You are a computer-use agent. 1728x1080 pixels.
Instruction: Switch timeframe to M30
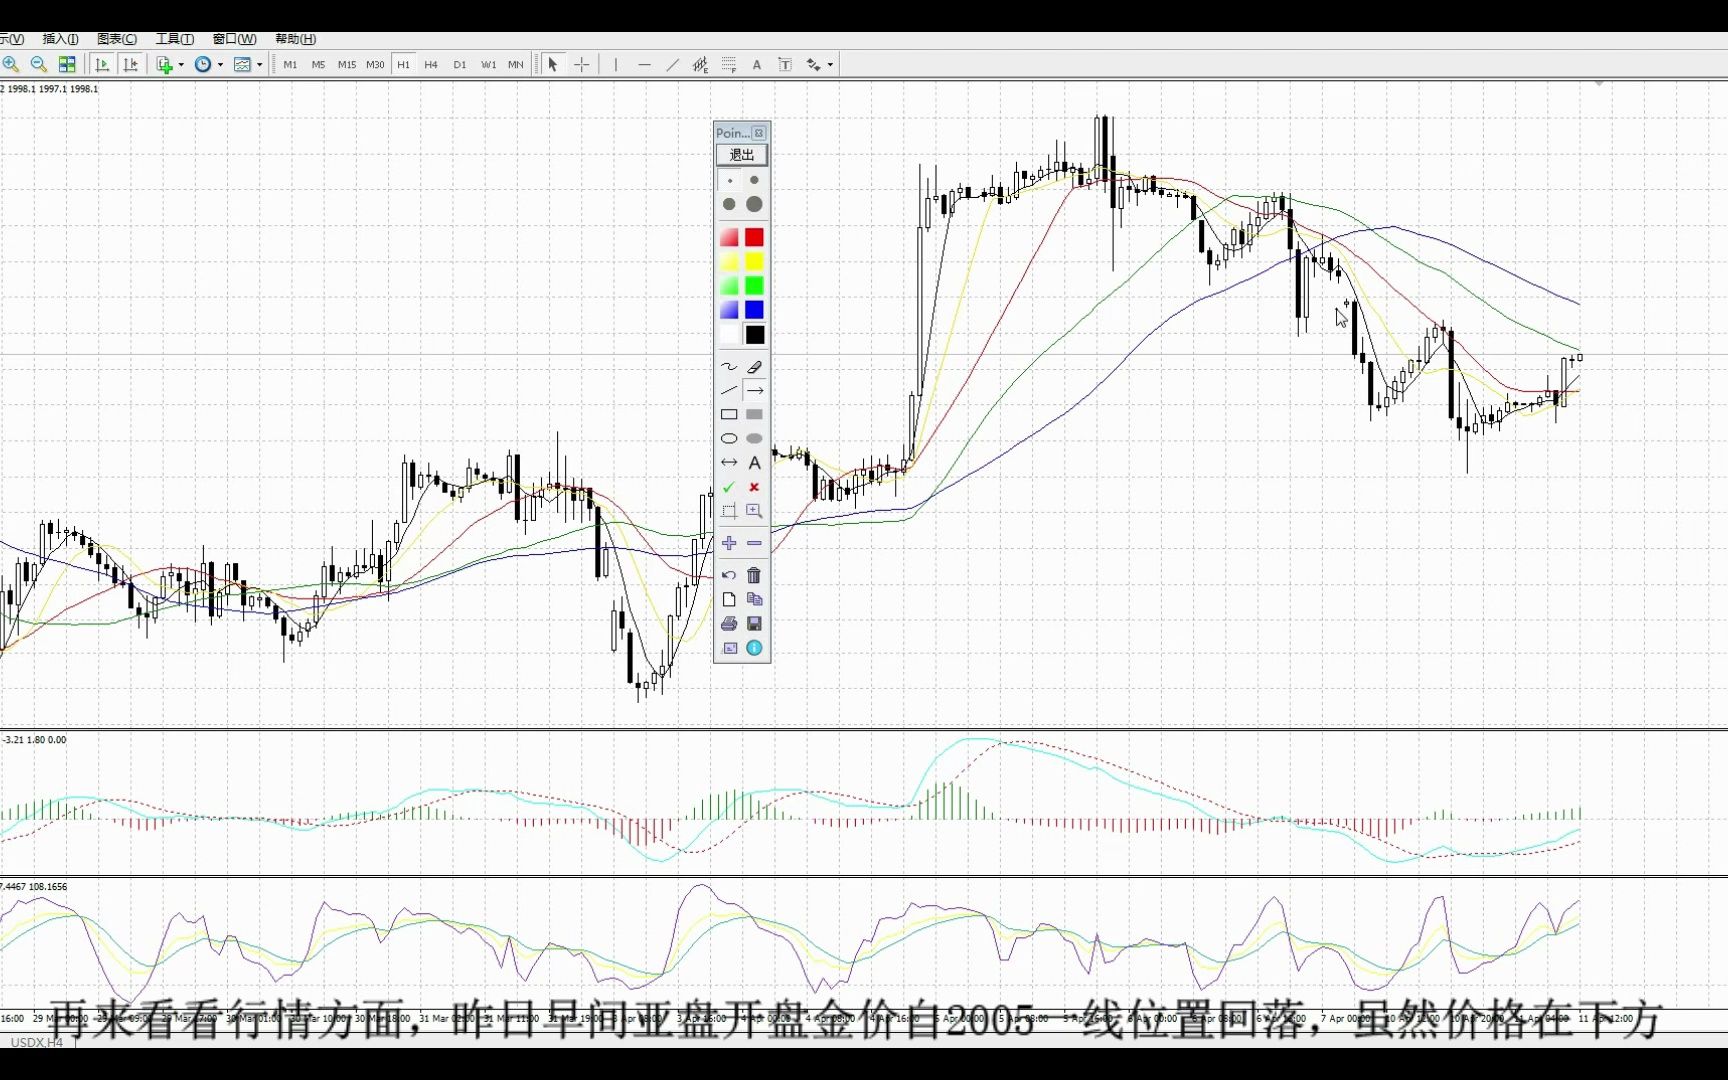(x=375, y=64)
